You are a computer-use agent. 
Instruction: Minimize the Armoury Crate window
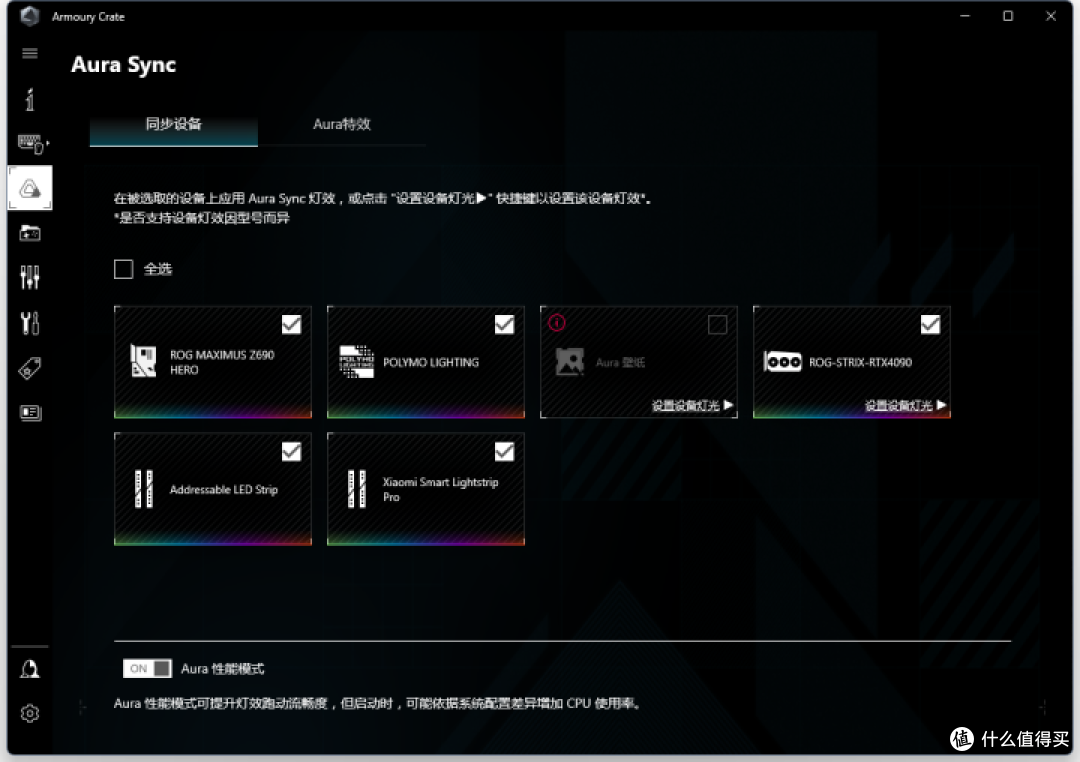click(x=965, y=16)
